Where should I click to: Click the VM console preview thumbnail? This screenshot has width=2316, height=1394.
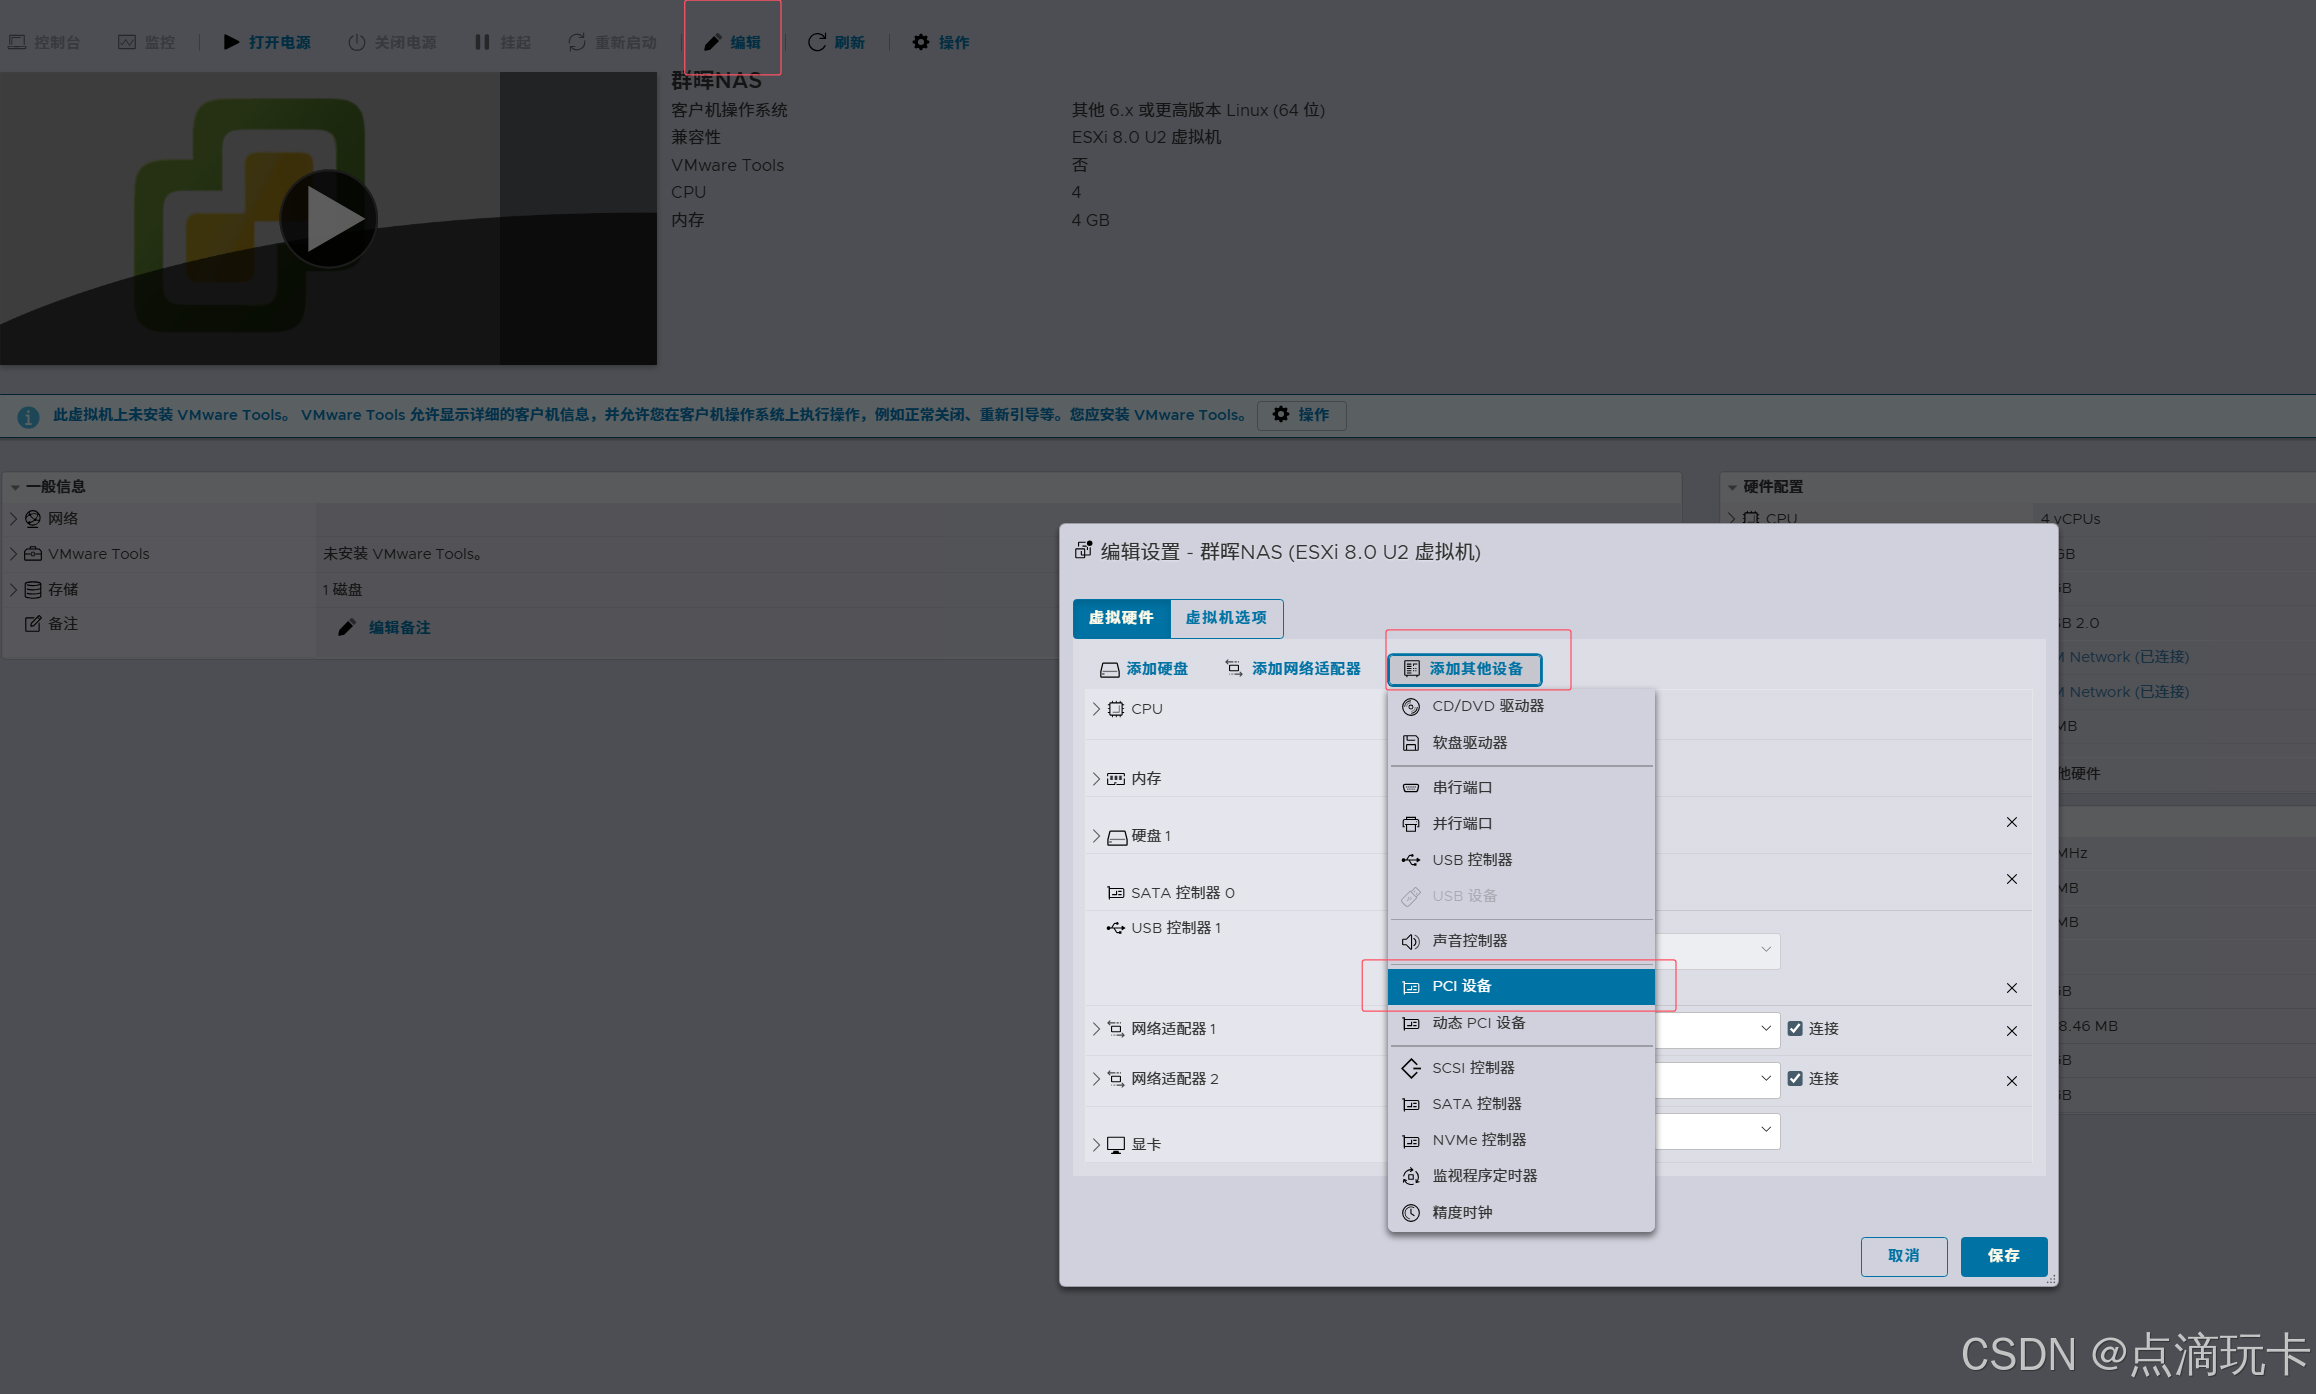[x=328, y=218]
